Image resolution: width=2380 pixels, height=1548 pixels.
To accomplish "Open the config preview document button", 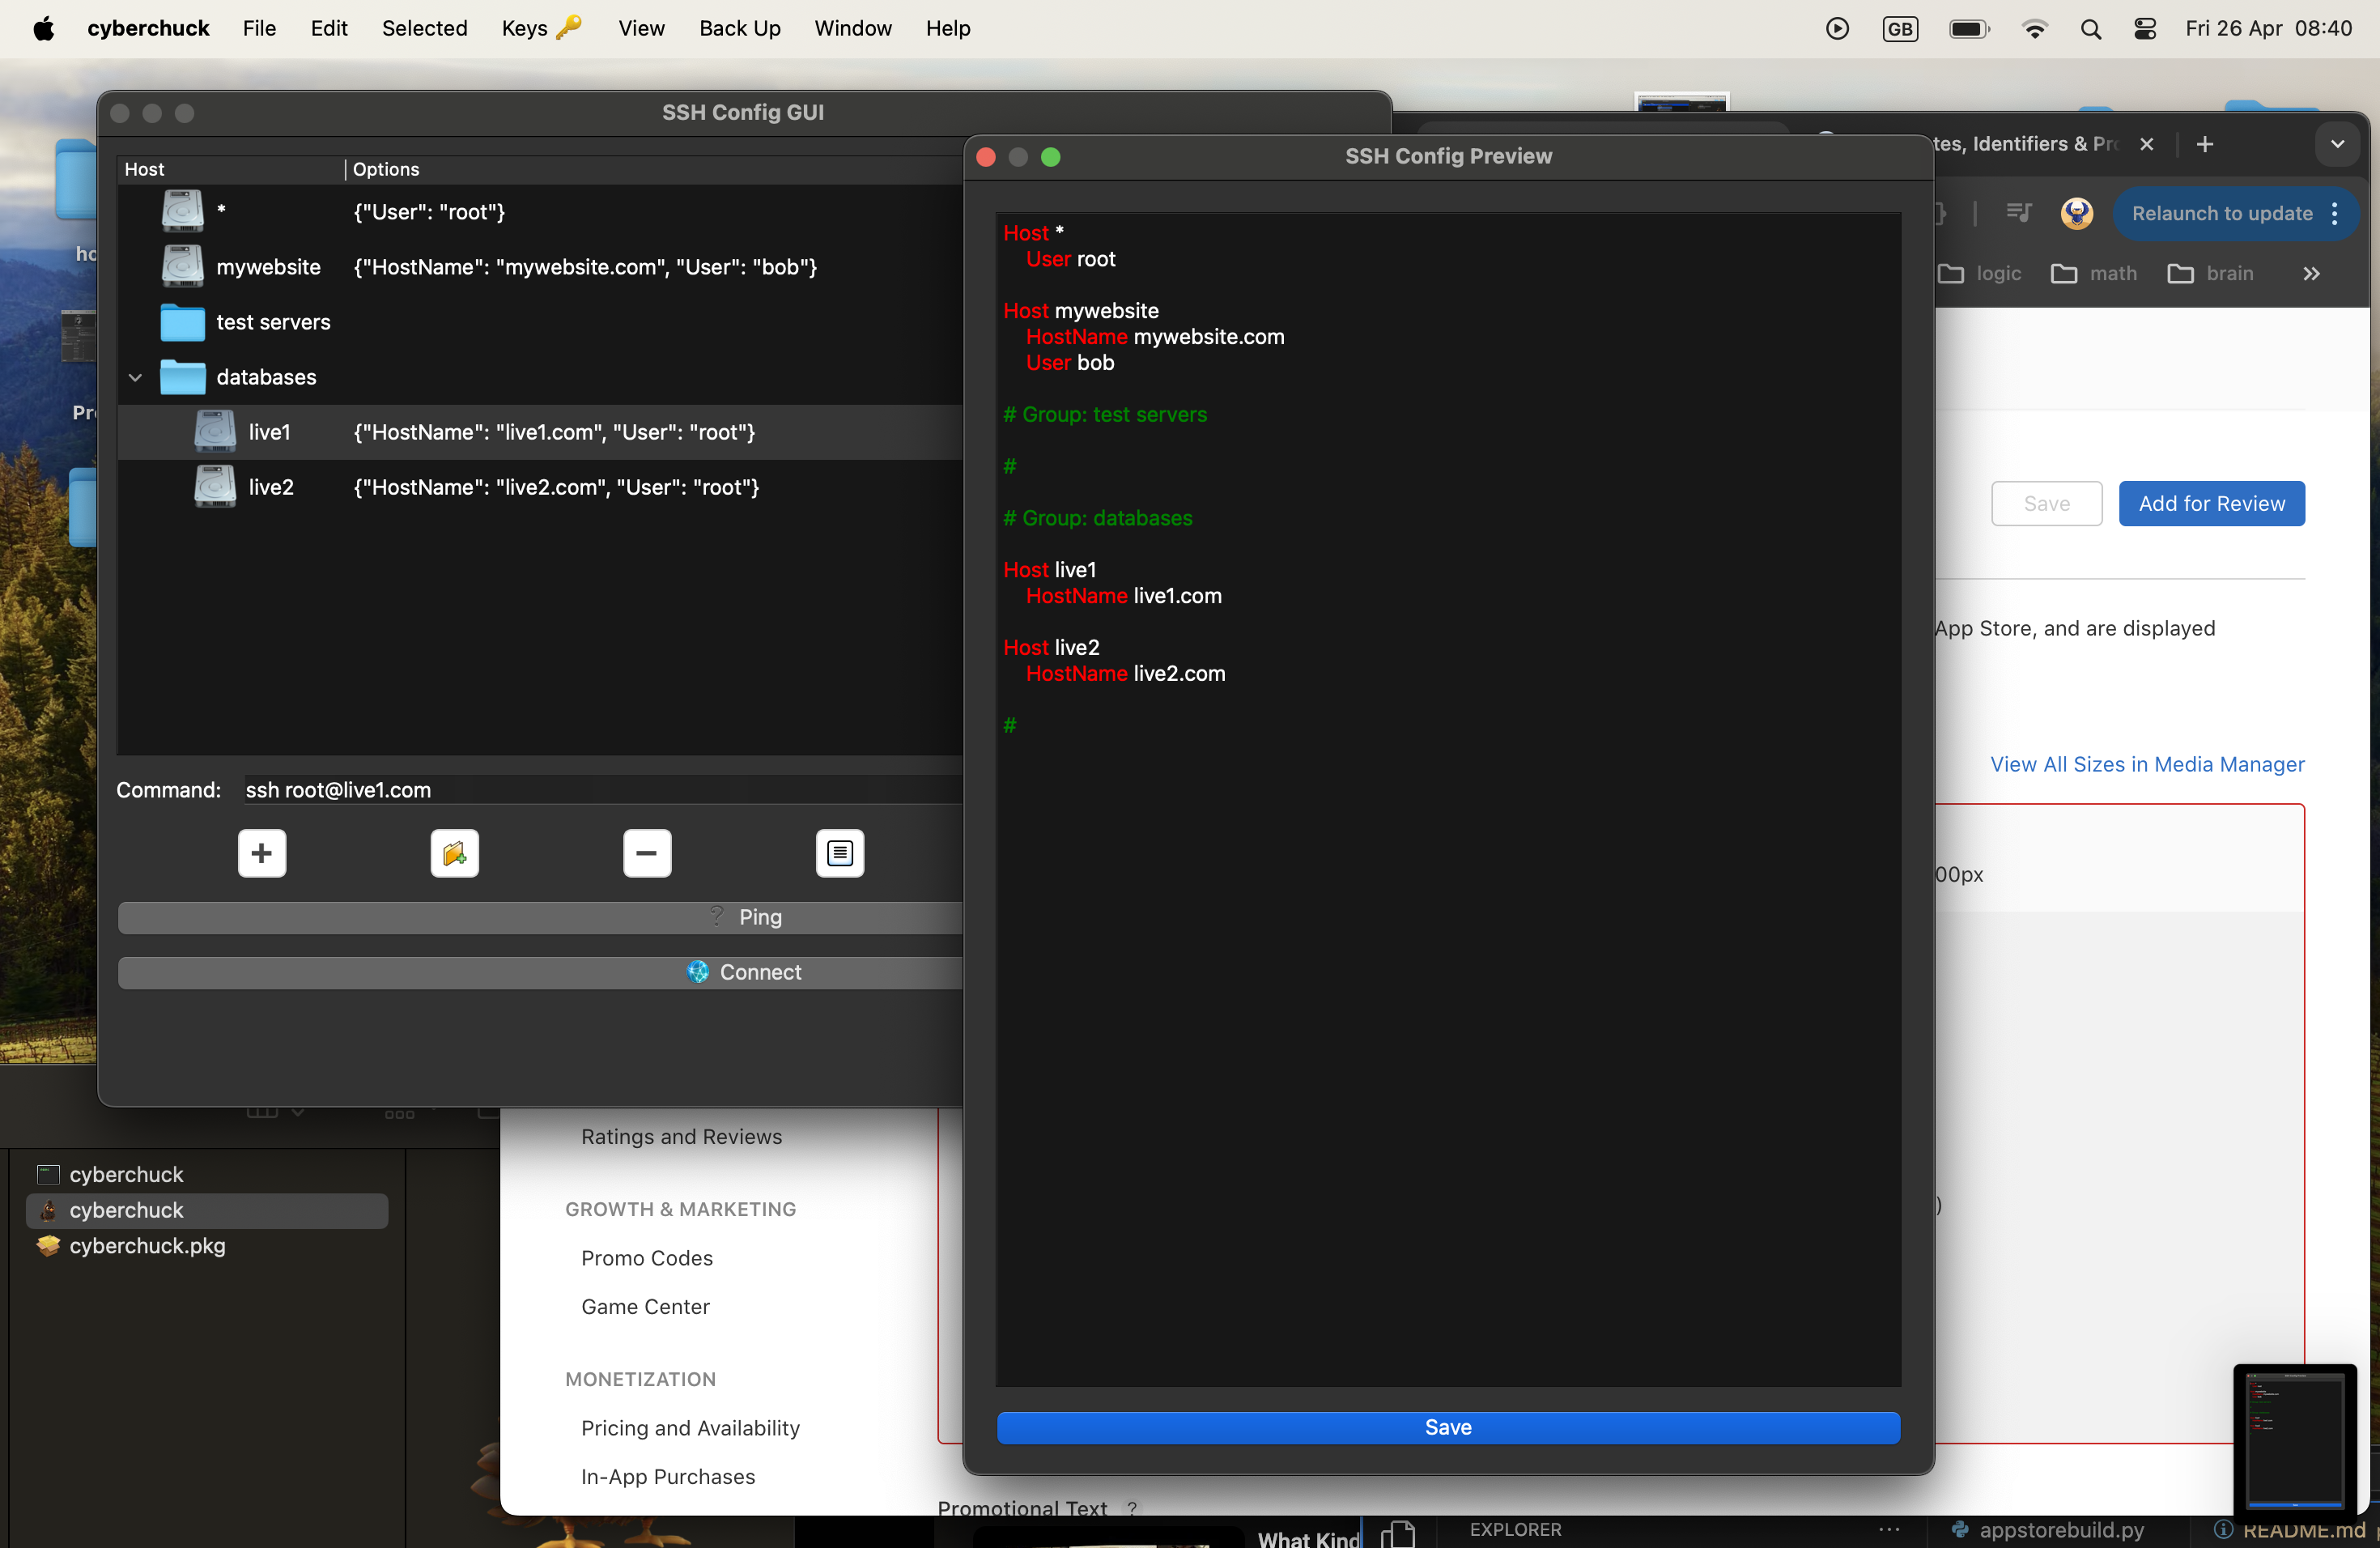I will click(x=840, y=853).
